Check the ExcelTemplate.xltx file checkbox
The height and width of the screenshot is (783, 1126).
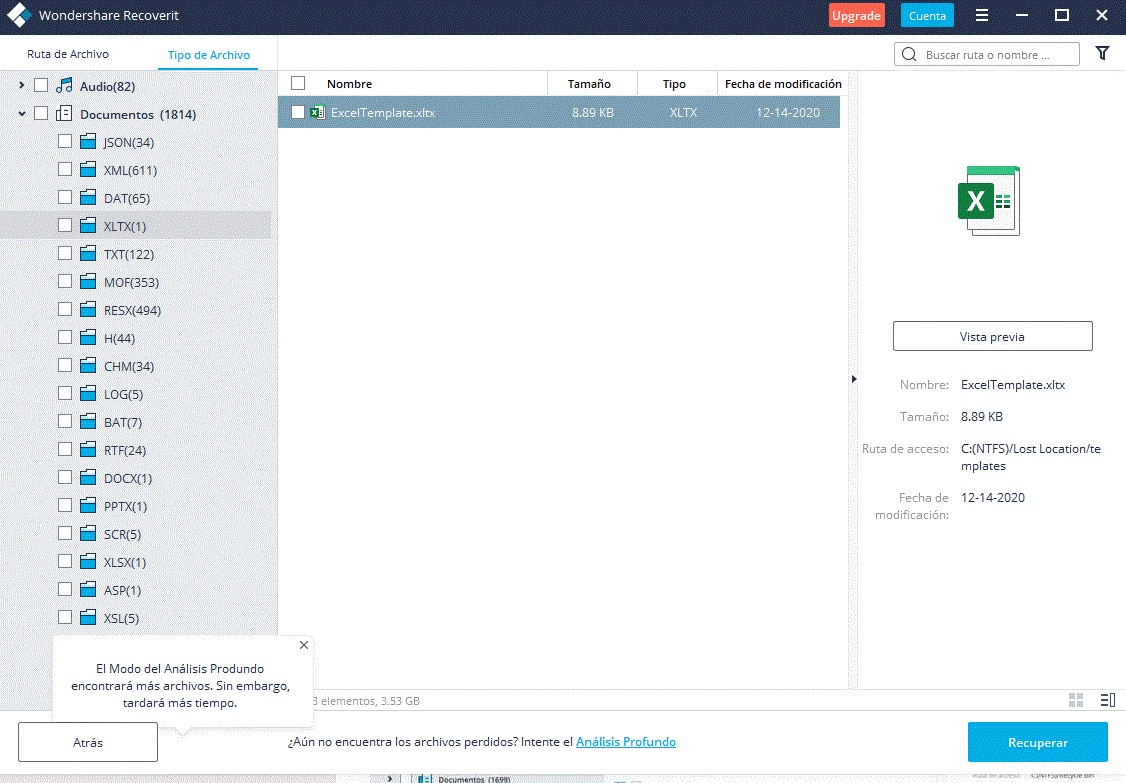point(297,112)
